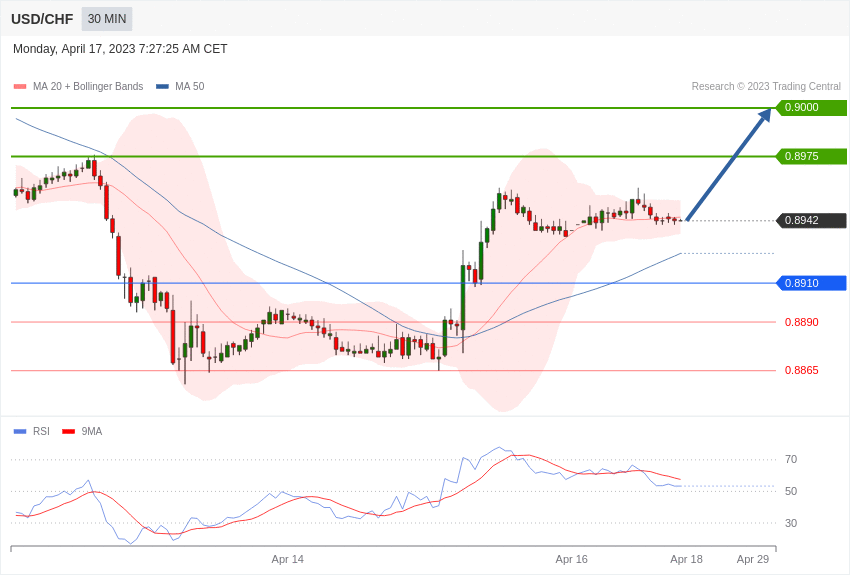Click the blue upward forecast arrow head

click(765, 115)
